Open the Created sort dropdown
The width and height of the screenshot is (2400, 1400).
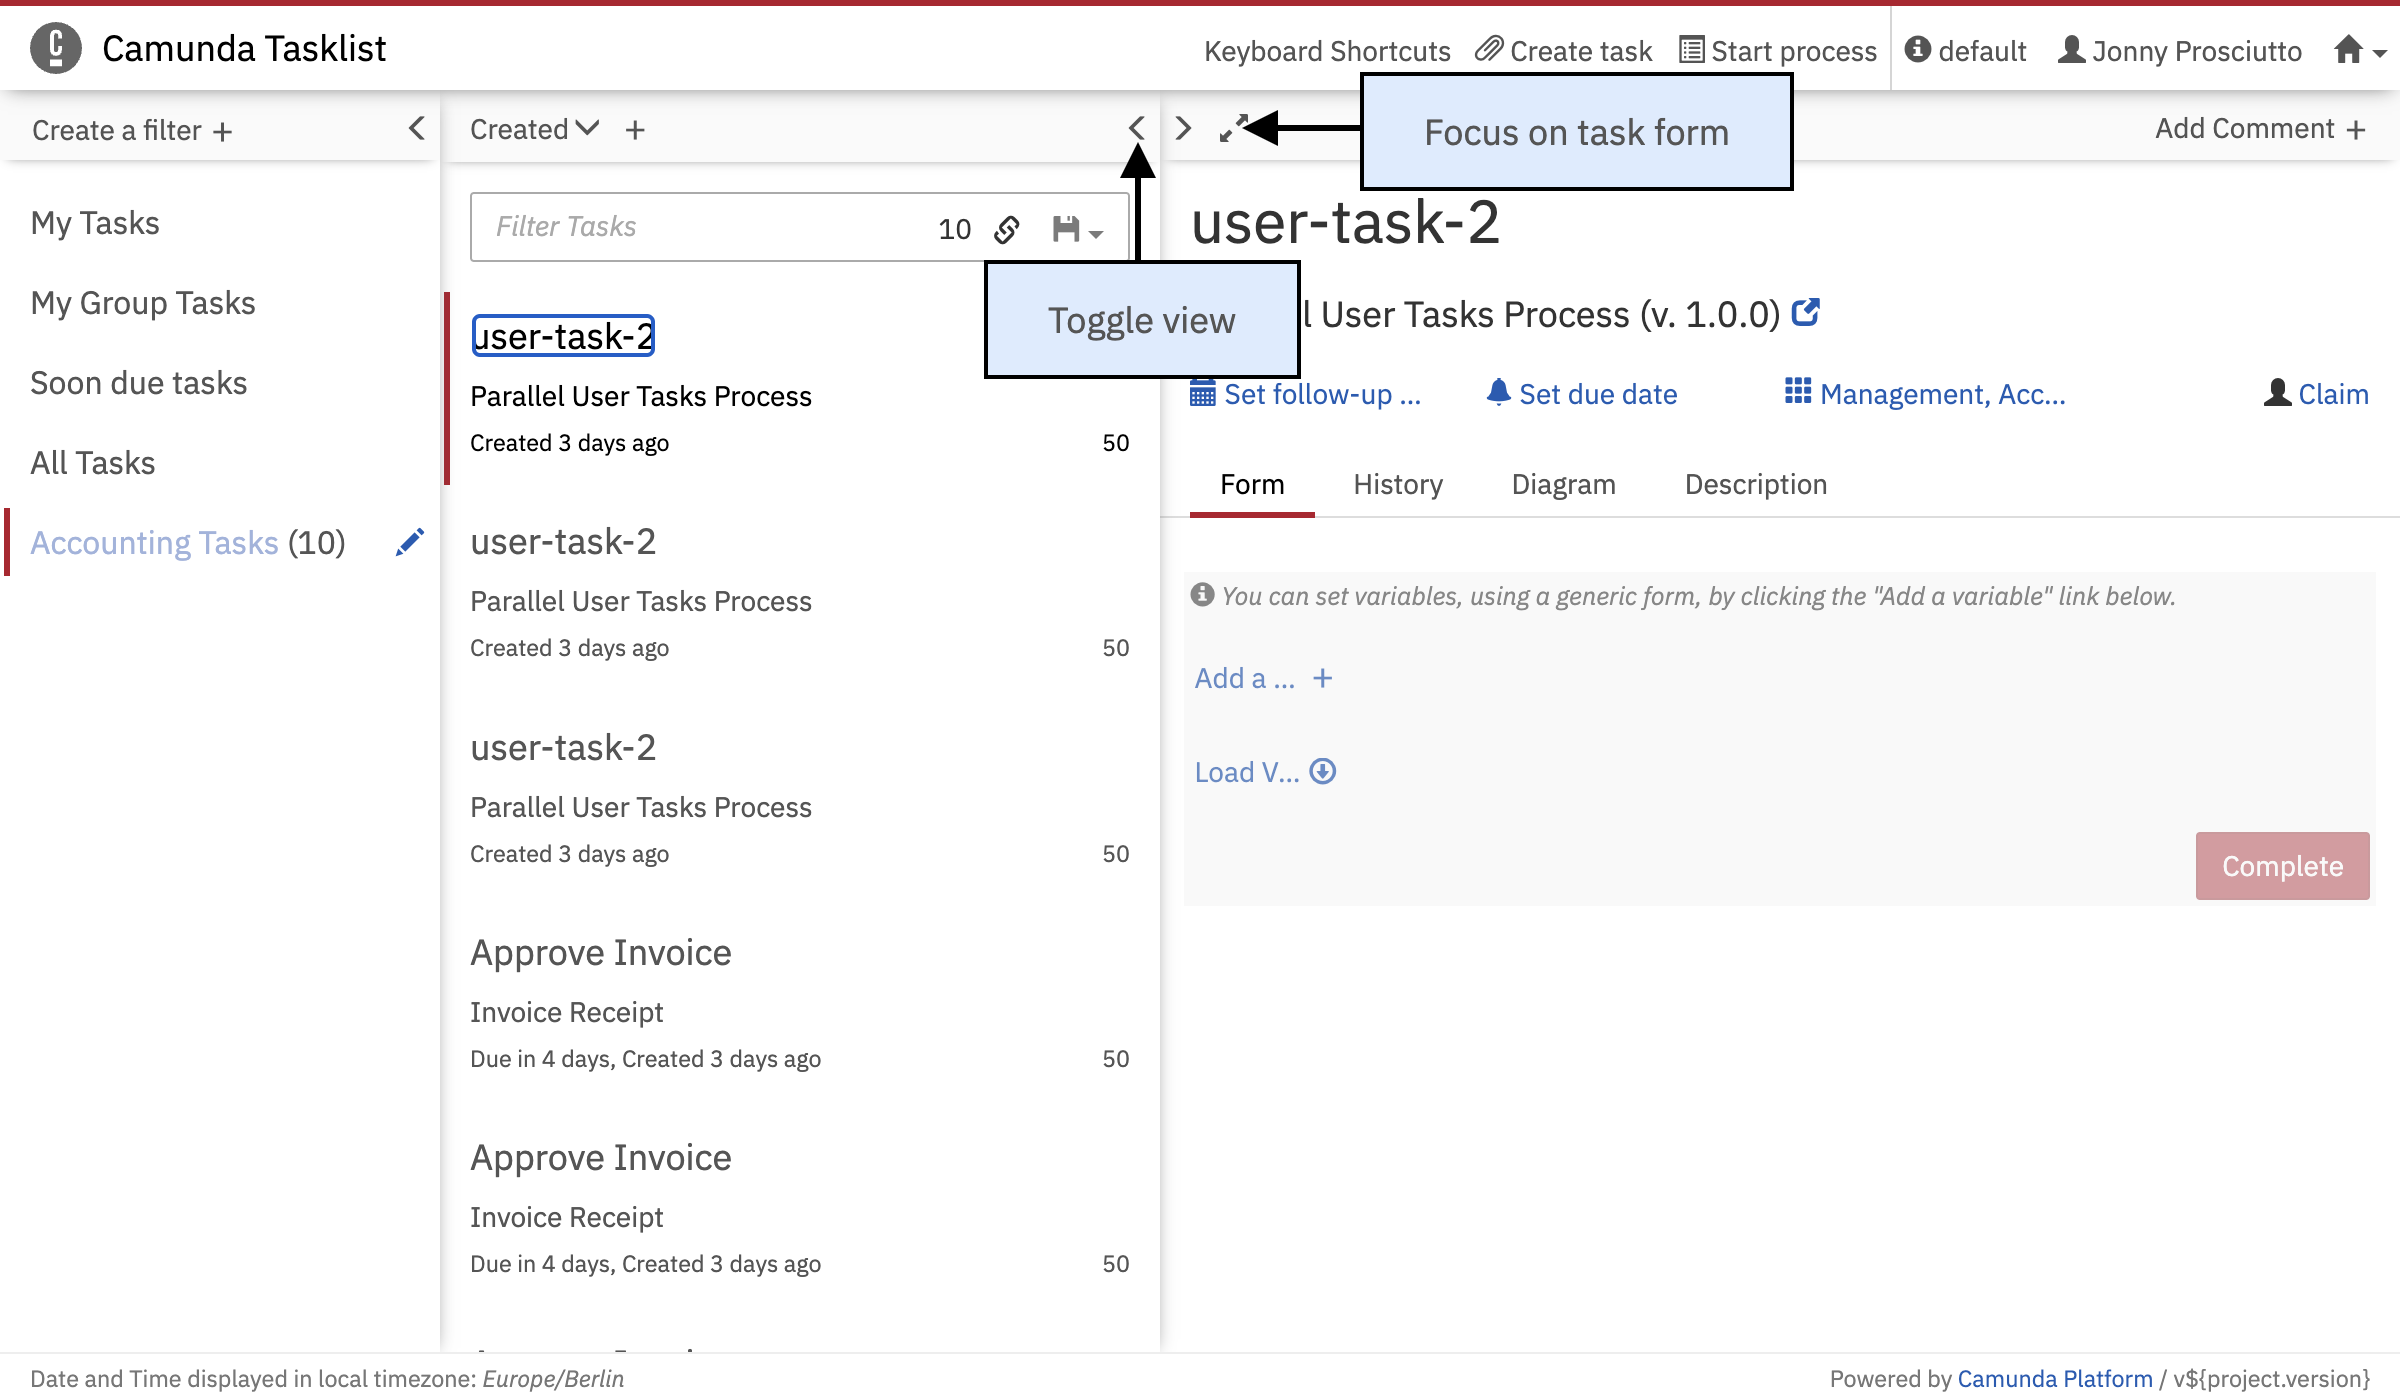(x=534, y=129)
